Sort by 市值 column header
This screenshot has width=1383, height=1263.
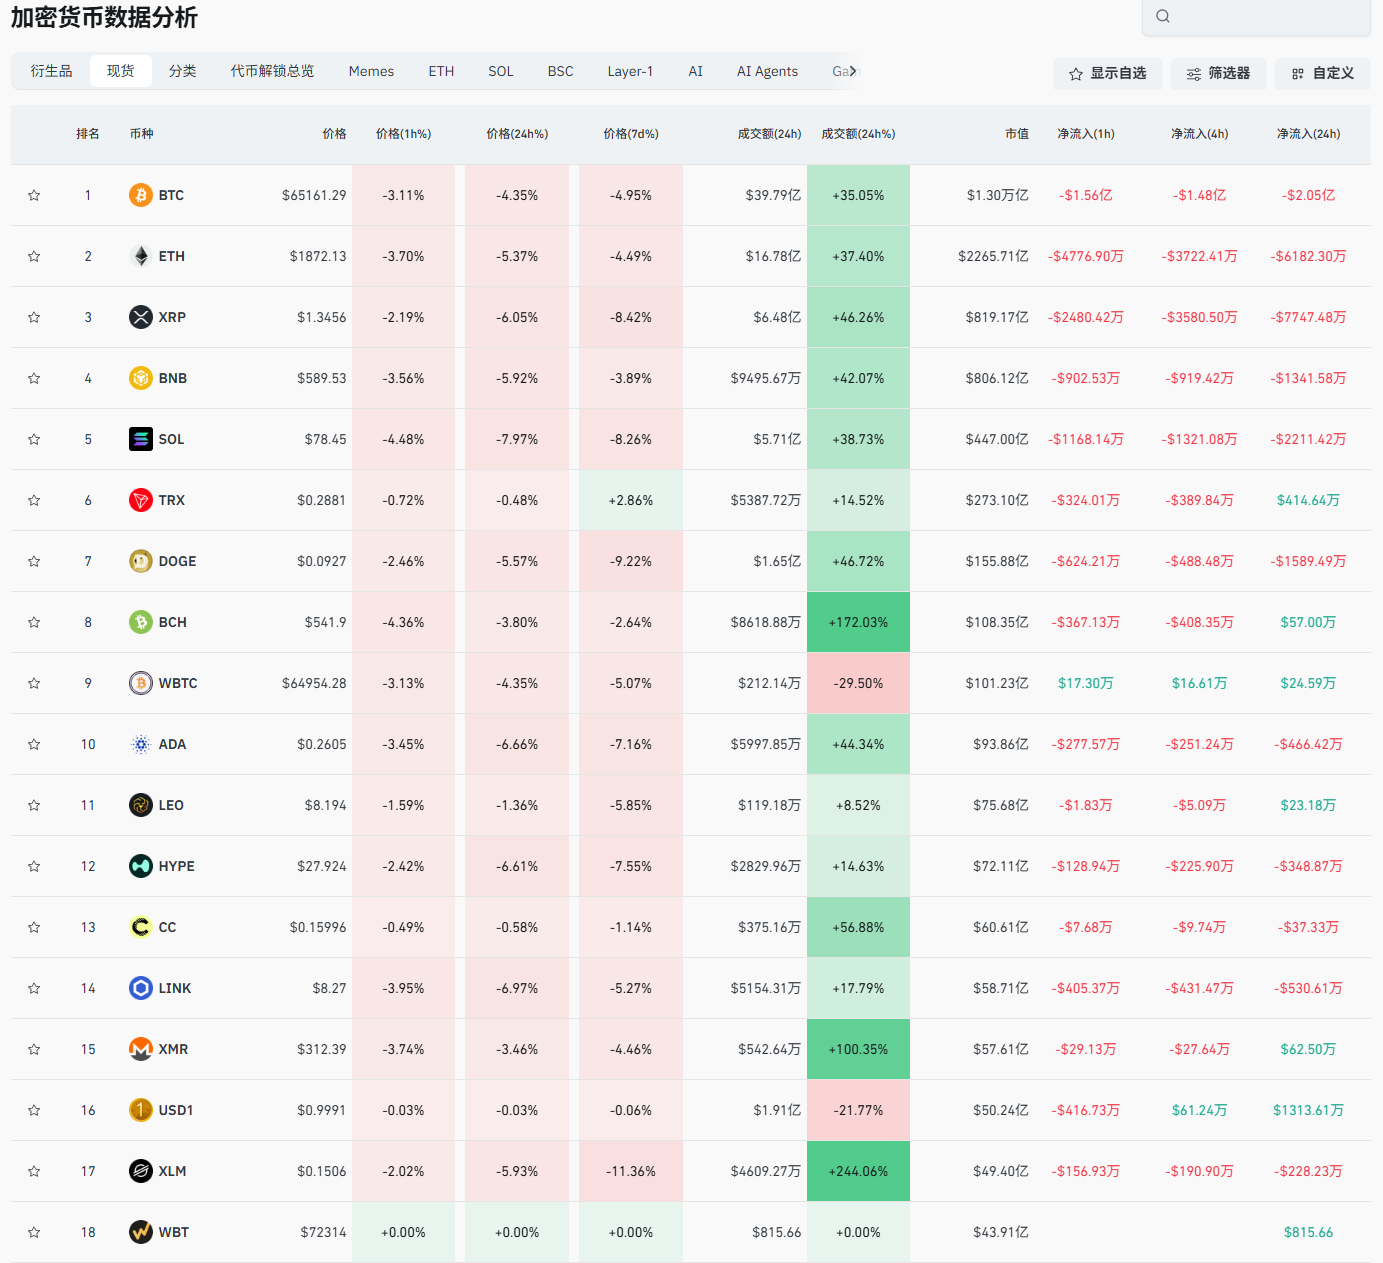(x=1016, y=134)
